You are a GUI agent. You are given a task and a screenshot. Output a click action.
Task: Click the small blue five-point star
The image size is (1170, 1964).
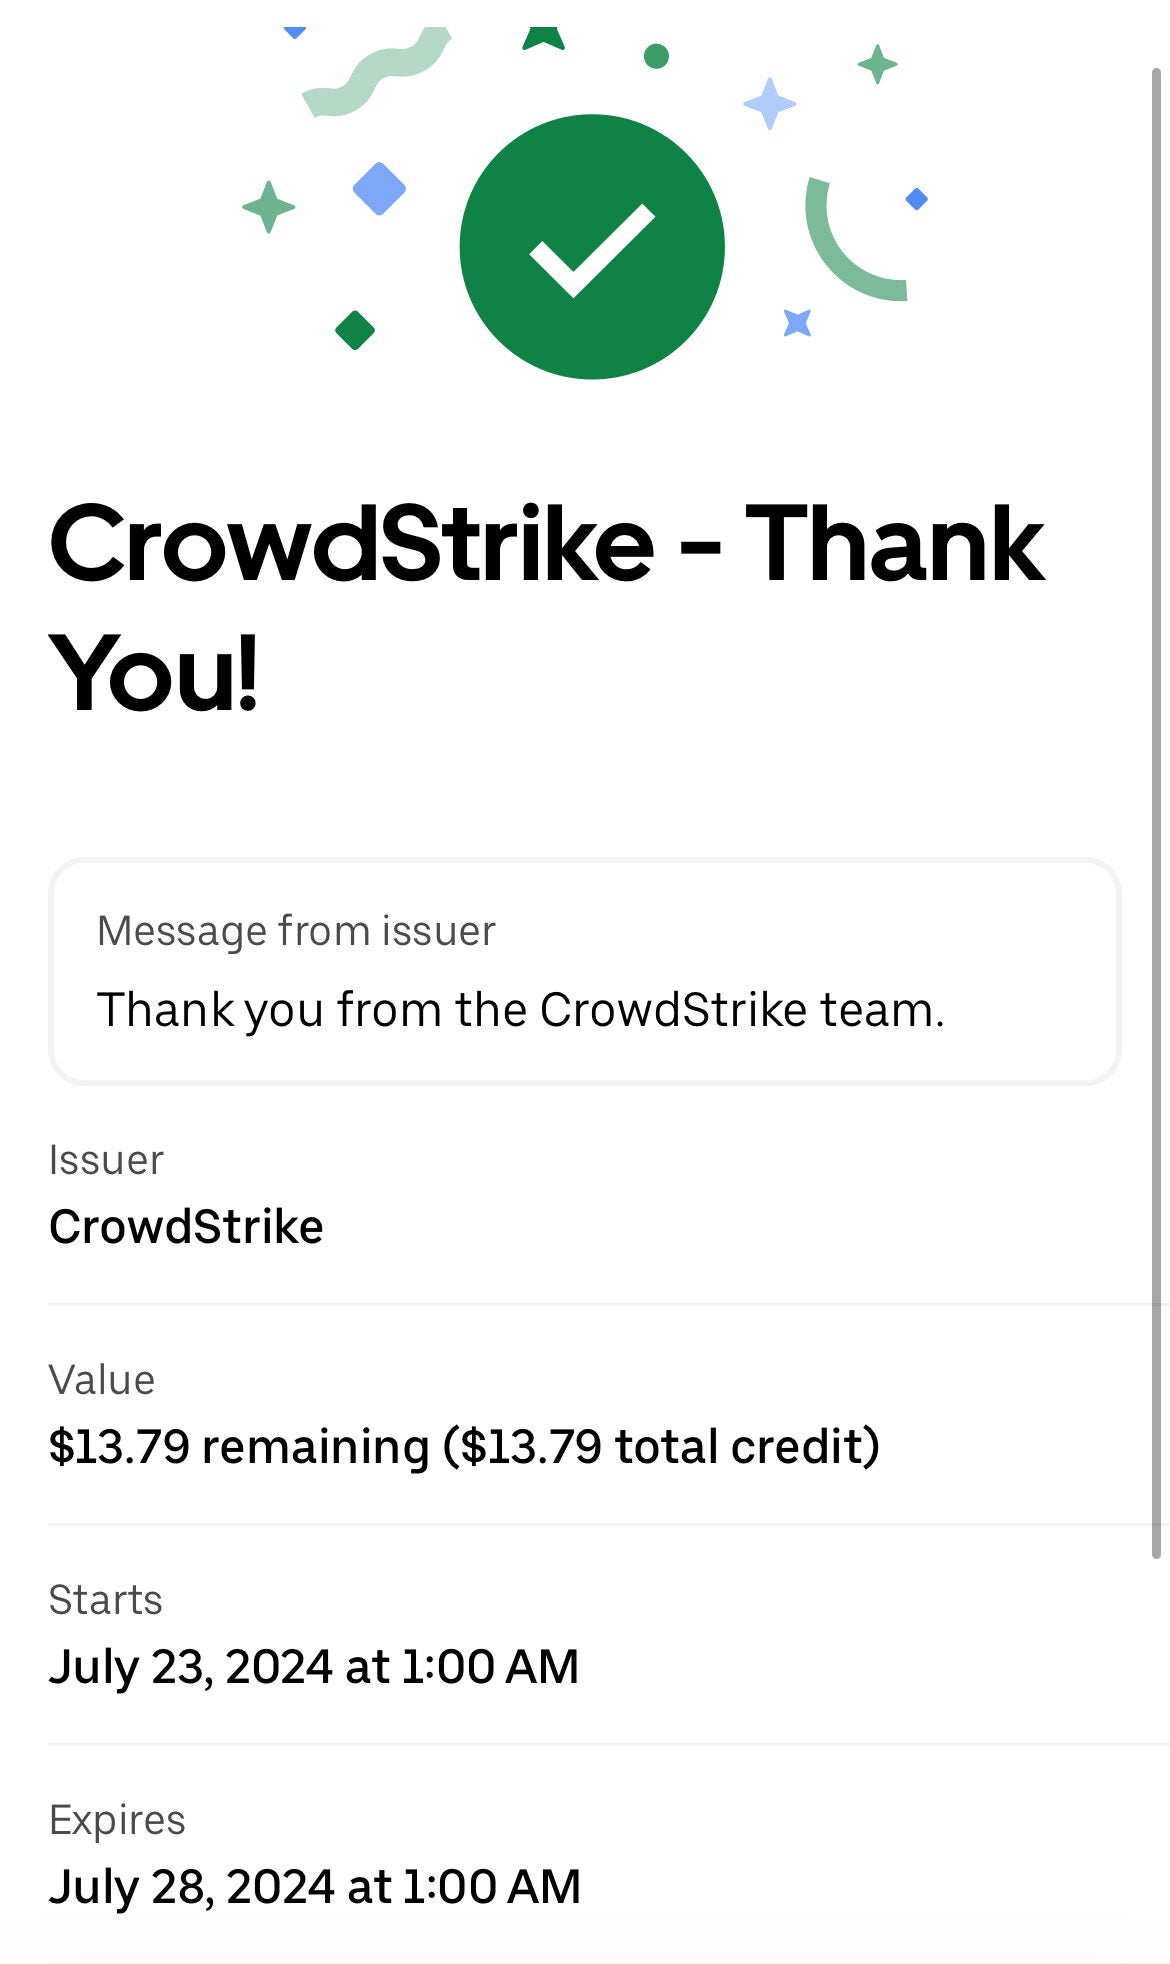(x=797, y=322)
